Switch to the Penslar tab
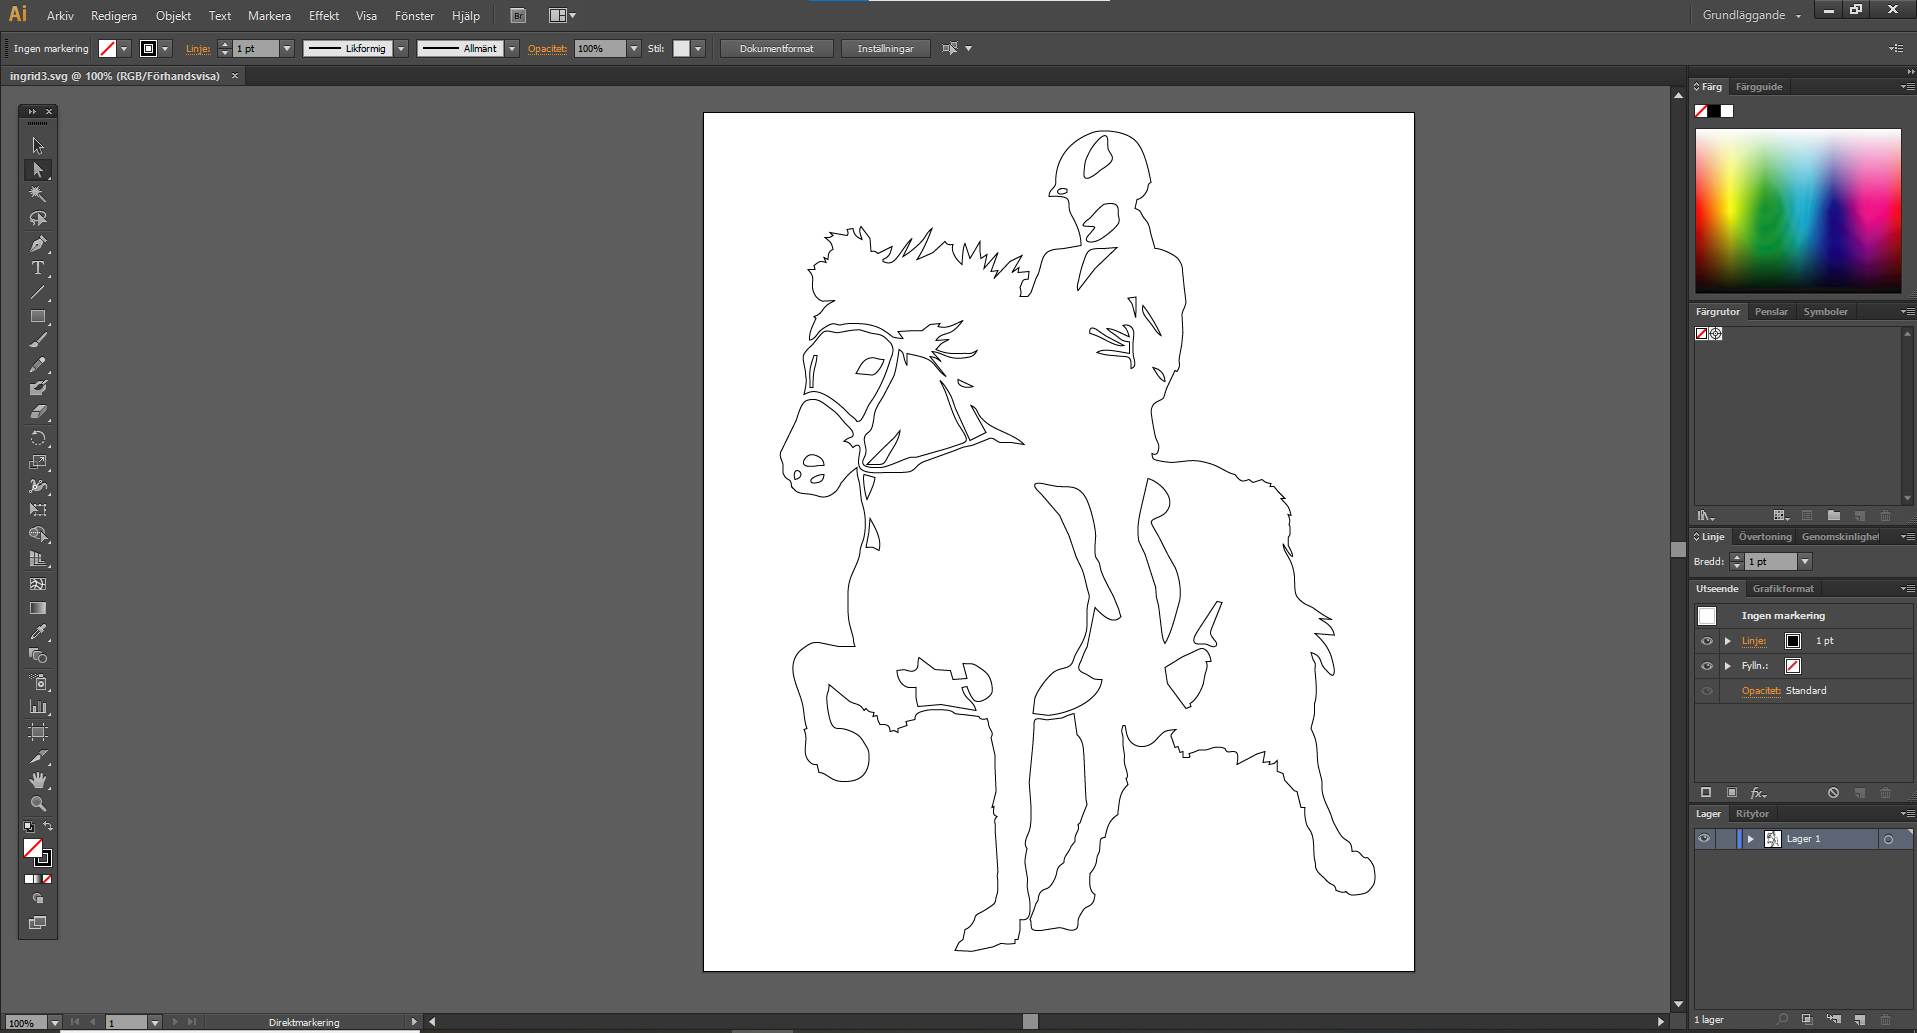This screenshot has width=1917, height=1033. 1770,312
